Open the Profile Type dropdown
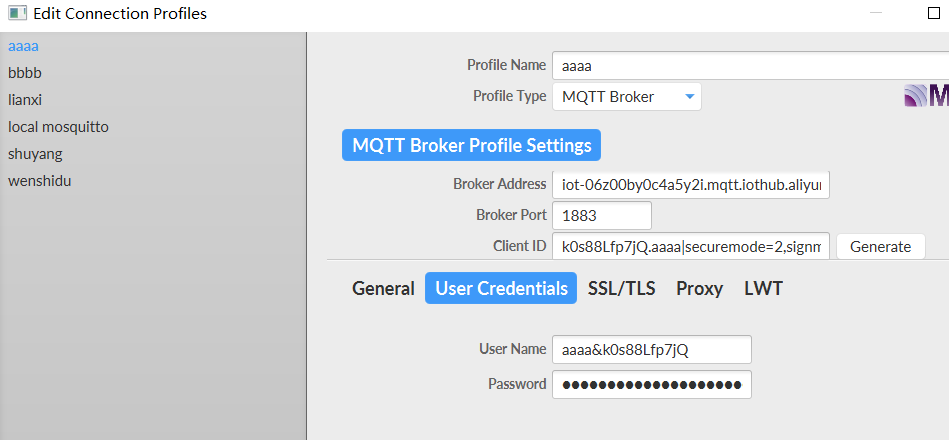The height and width of the screenshot is (440, 949). click(626, 97)
